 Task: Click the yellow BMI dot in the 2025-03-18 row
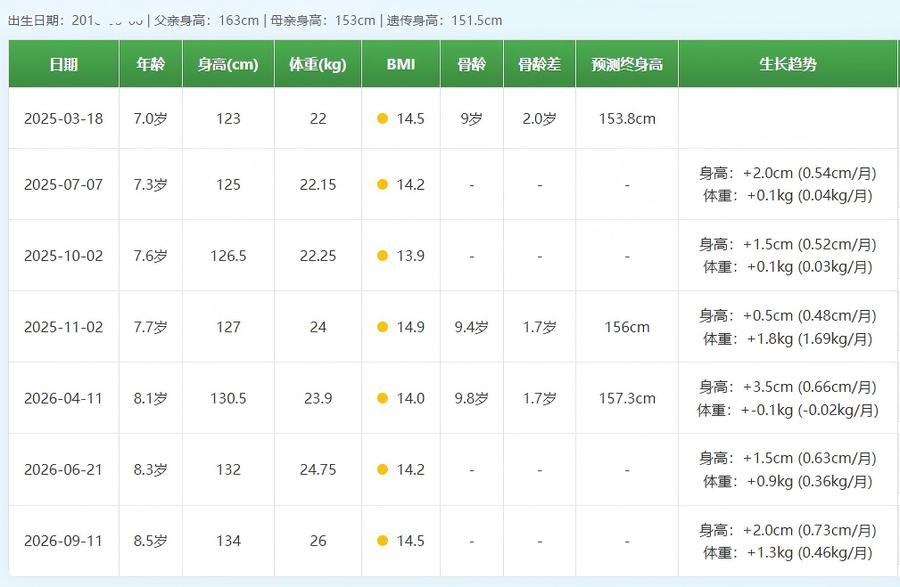click(382, 119)
